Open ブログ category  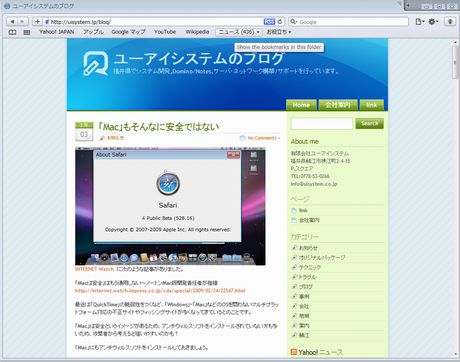tap(306, 286)
